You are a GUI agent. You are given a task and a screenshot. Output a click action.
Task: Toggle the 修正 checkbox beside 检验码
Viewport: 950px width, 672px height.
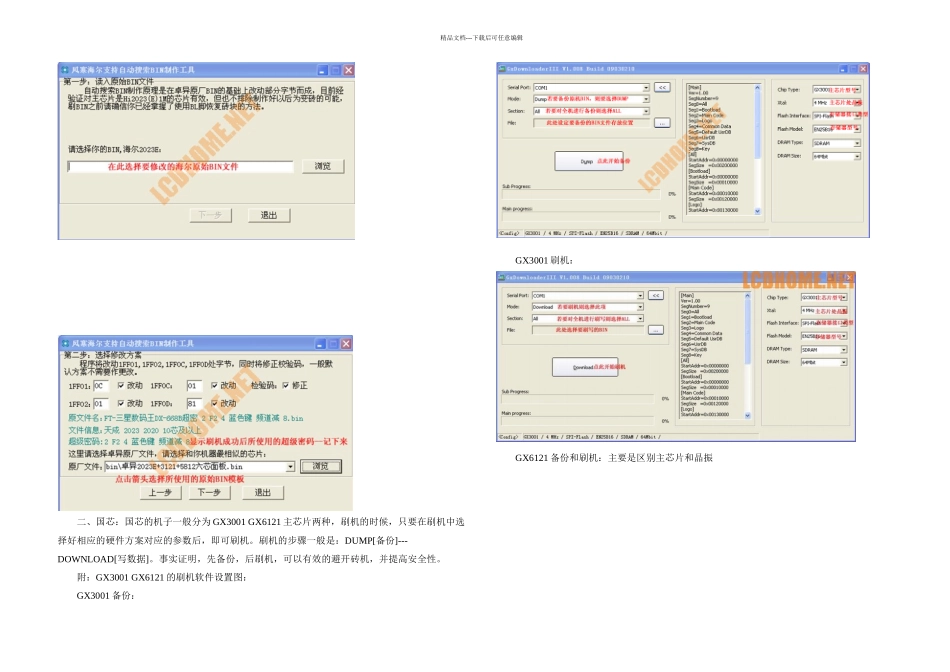point(285,385)
